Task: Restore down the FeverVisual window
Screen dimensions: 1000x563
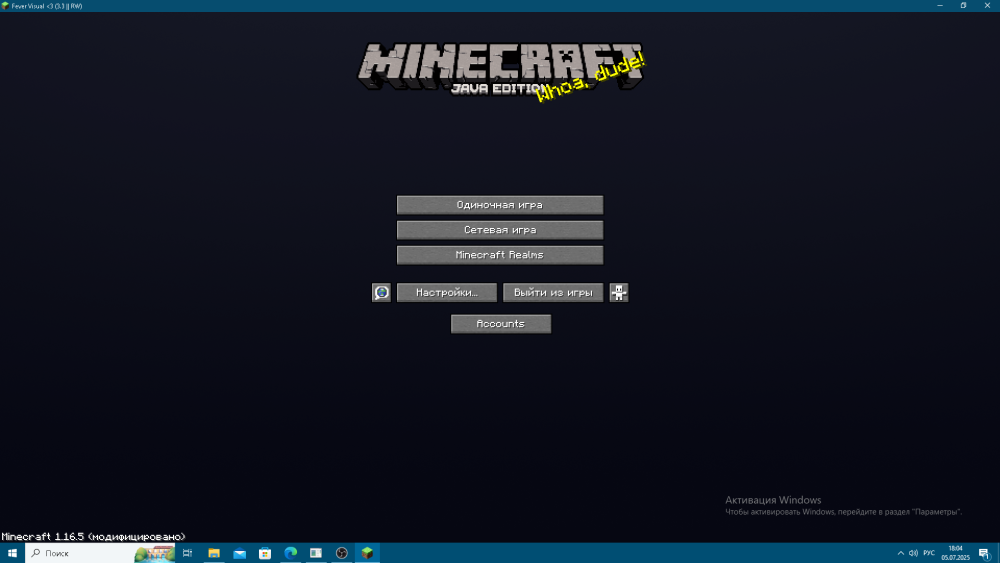Action: 963,6
